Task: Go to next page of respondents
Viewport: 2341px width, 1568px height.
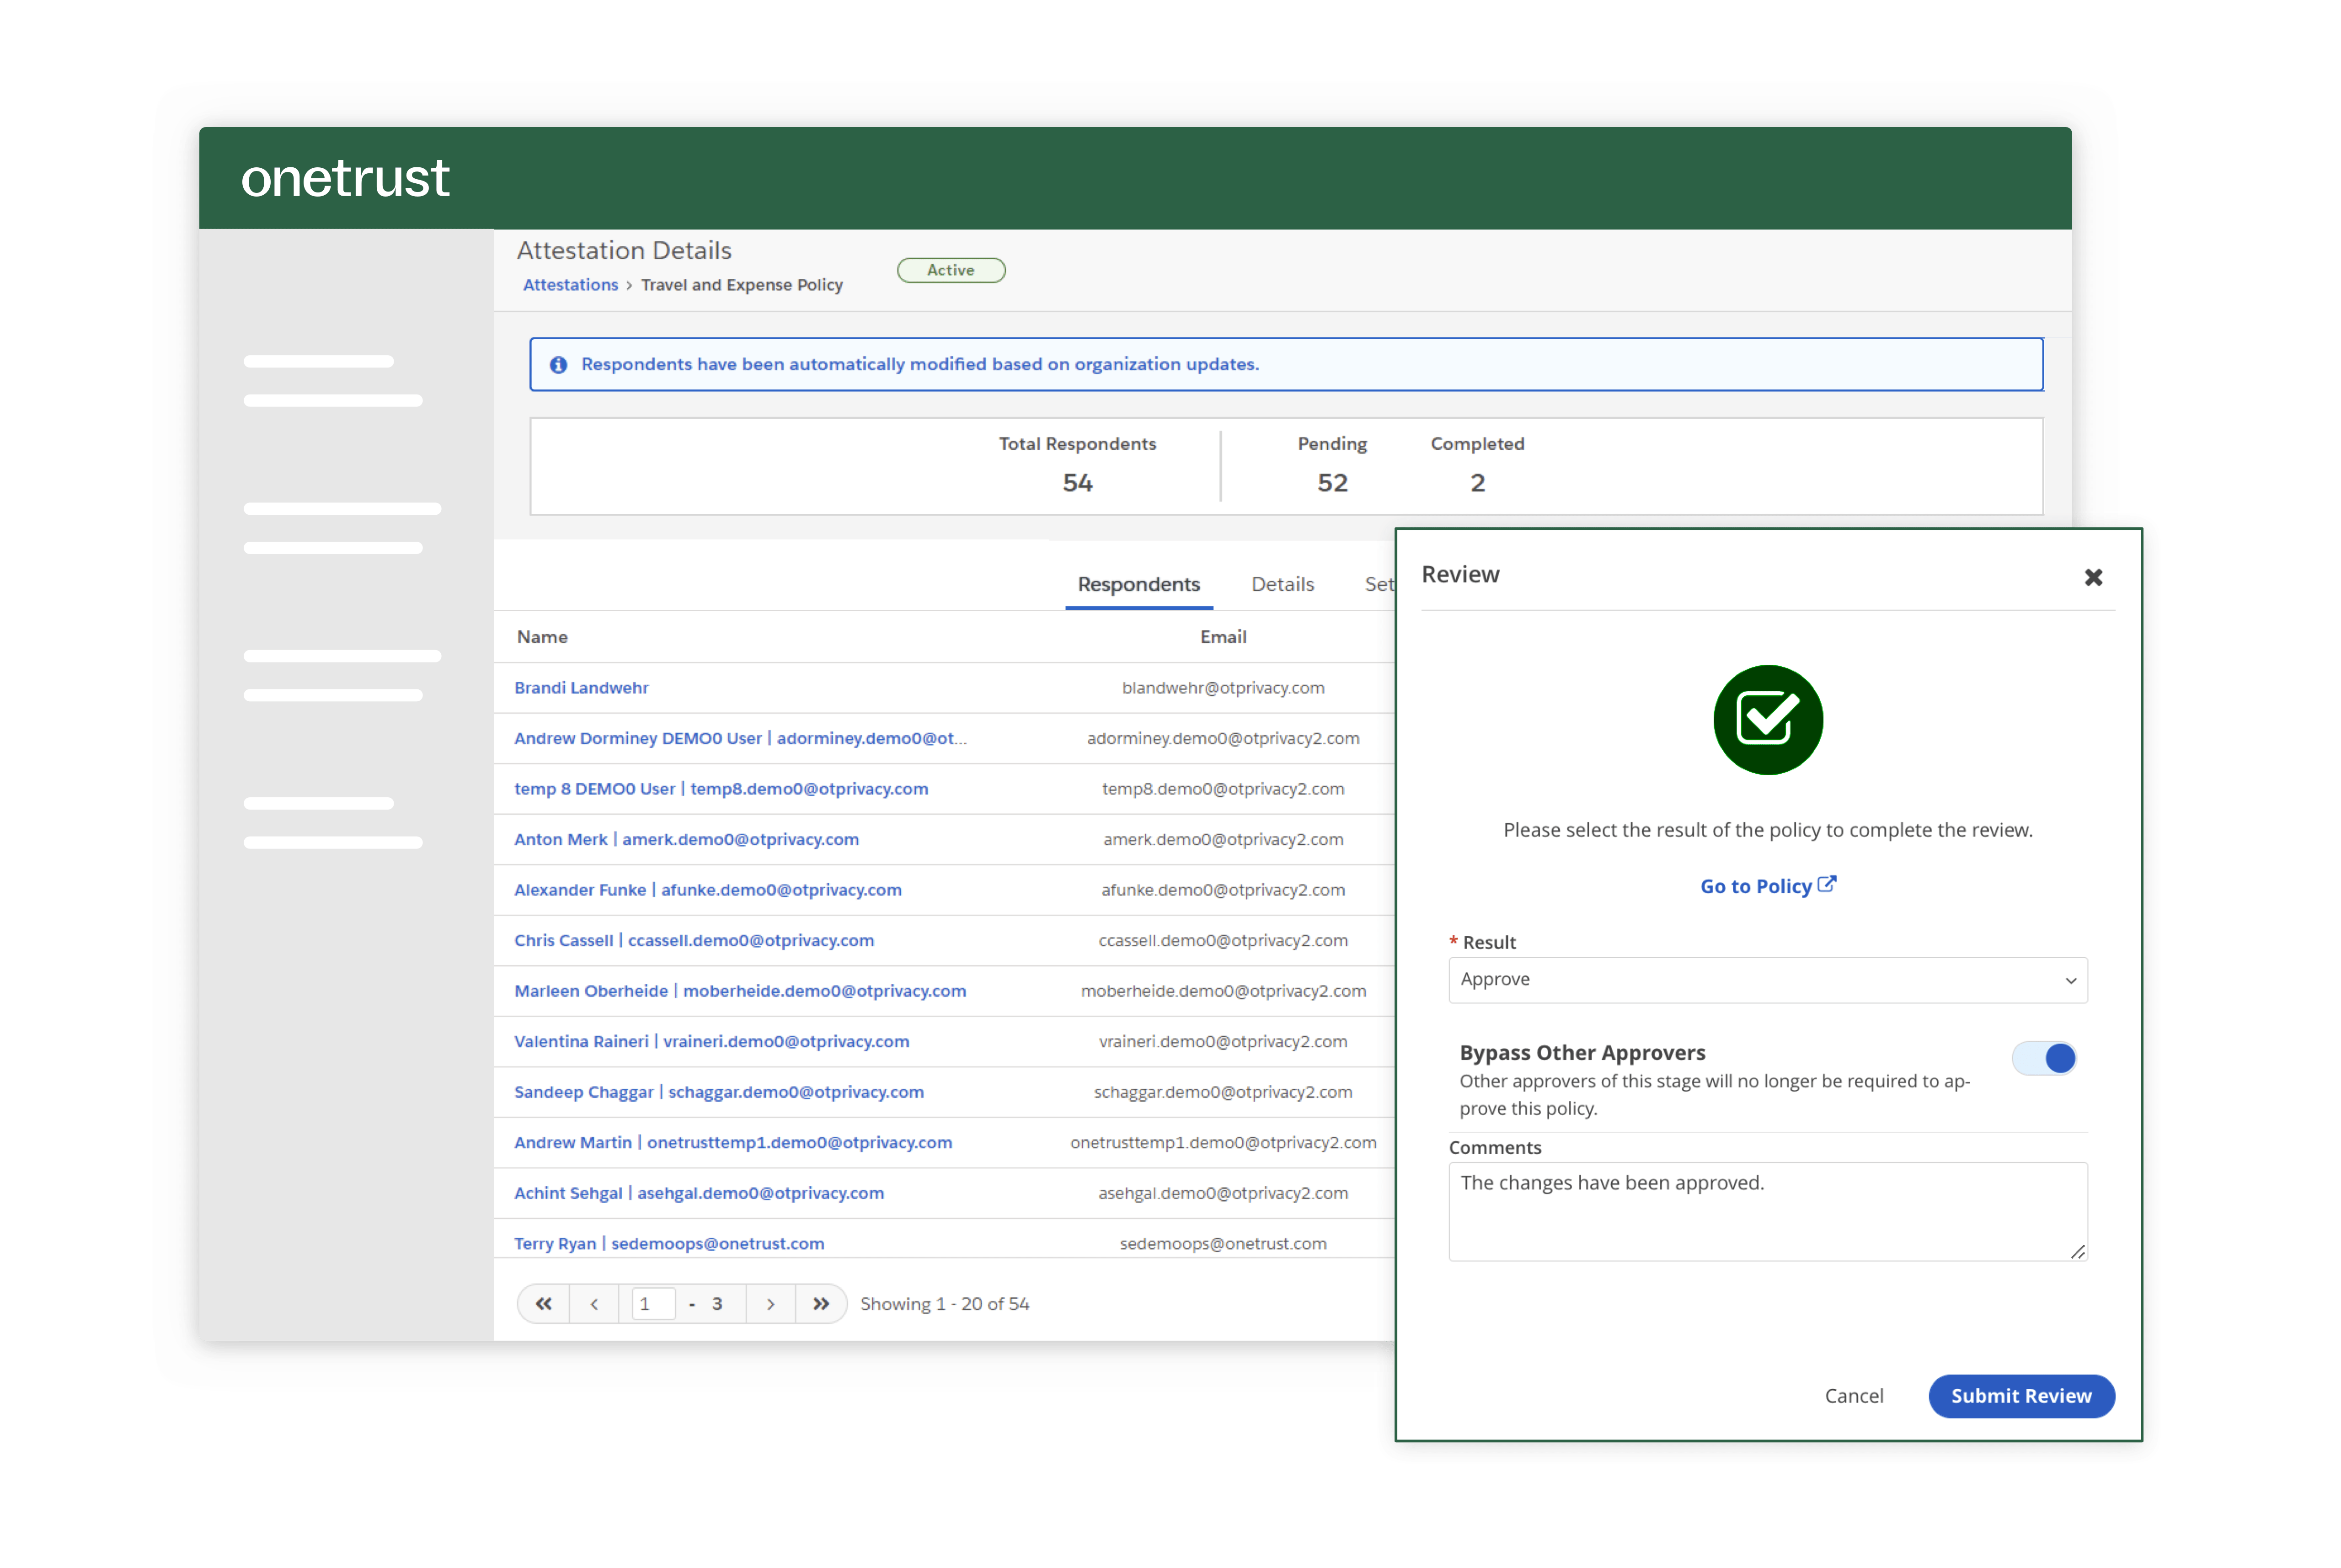Action: (x=770, y=1303)
